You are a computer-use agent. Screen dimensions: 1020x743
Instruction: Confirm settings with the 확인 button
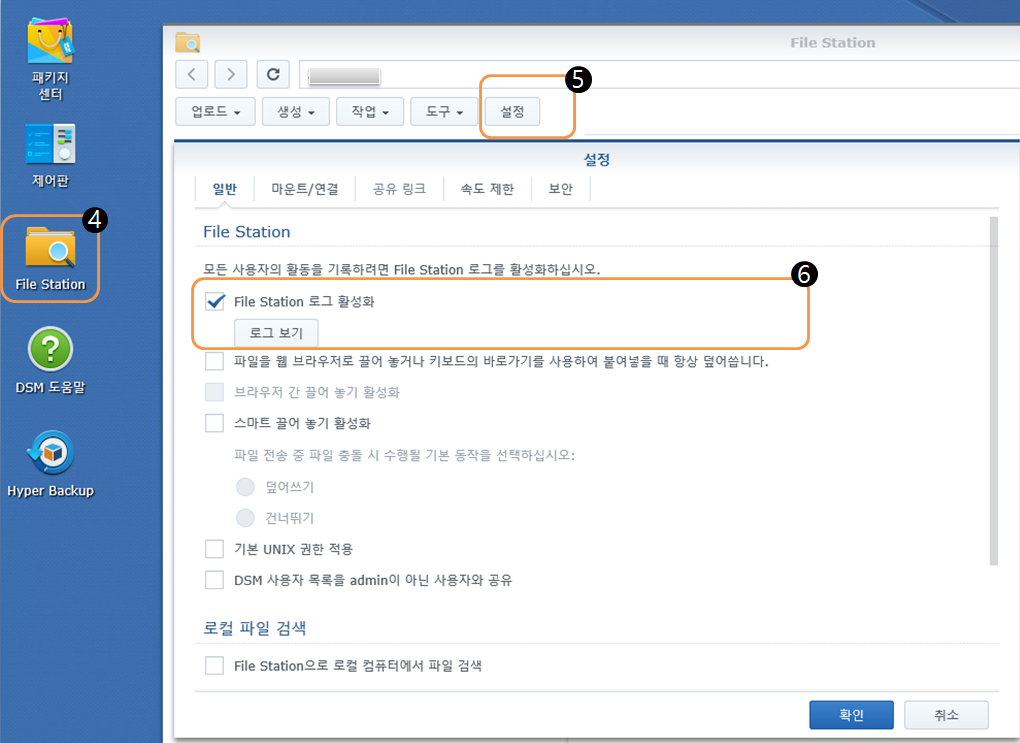[x=851, y=715]
